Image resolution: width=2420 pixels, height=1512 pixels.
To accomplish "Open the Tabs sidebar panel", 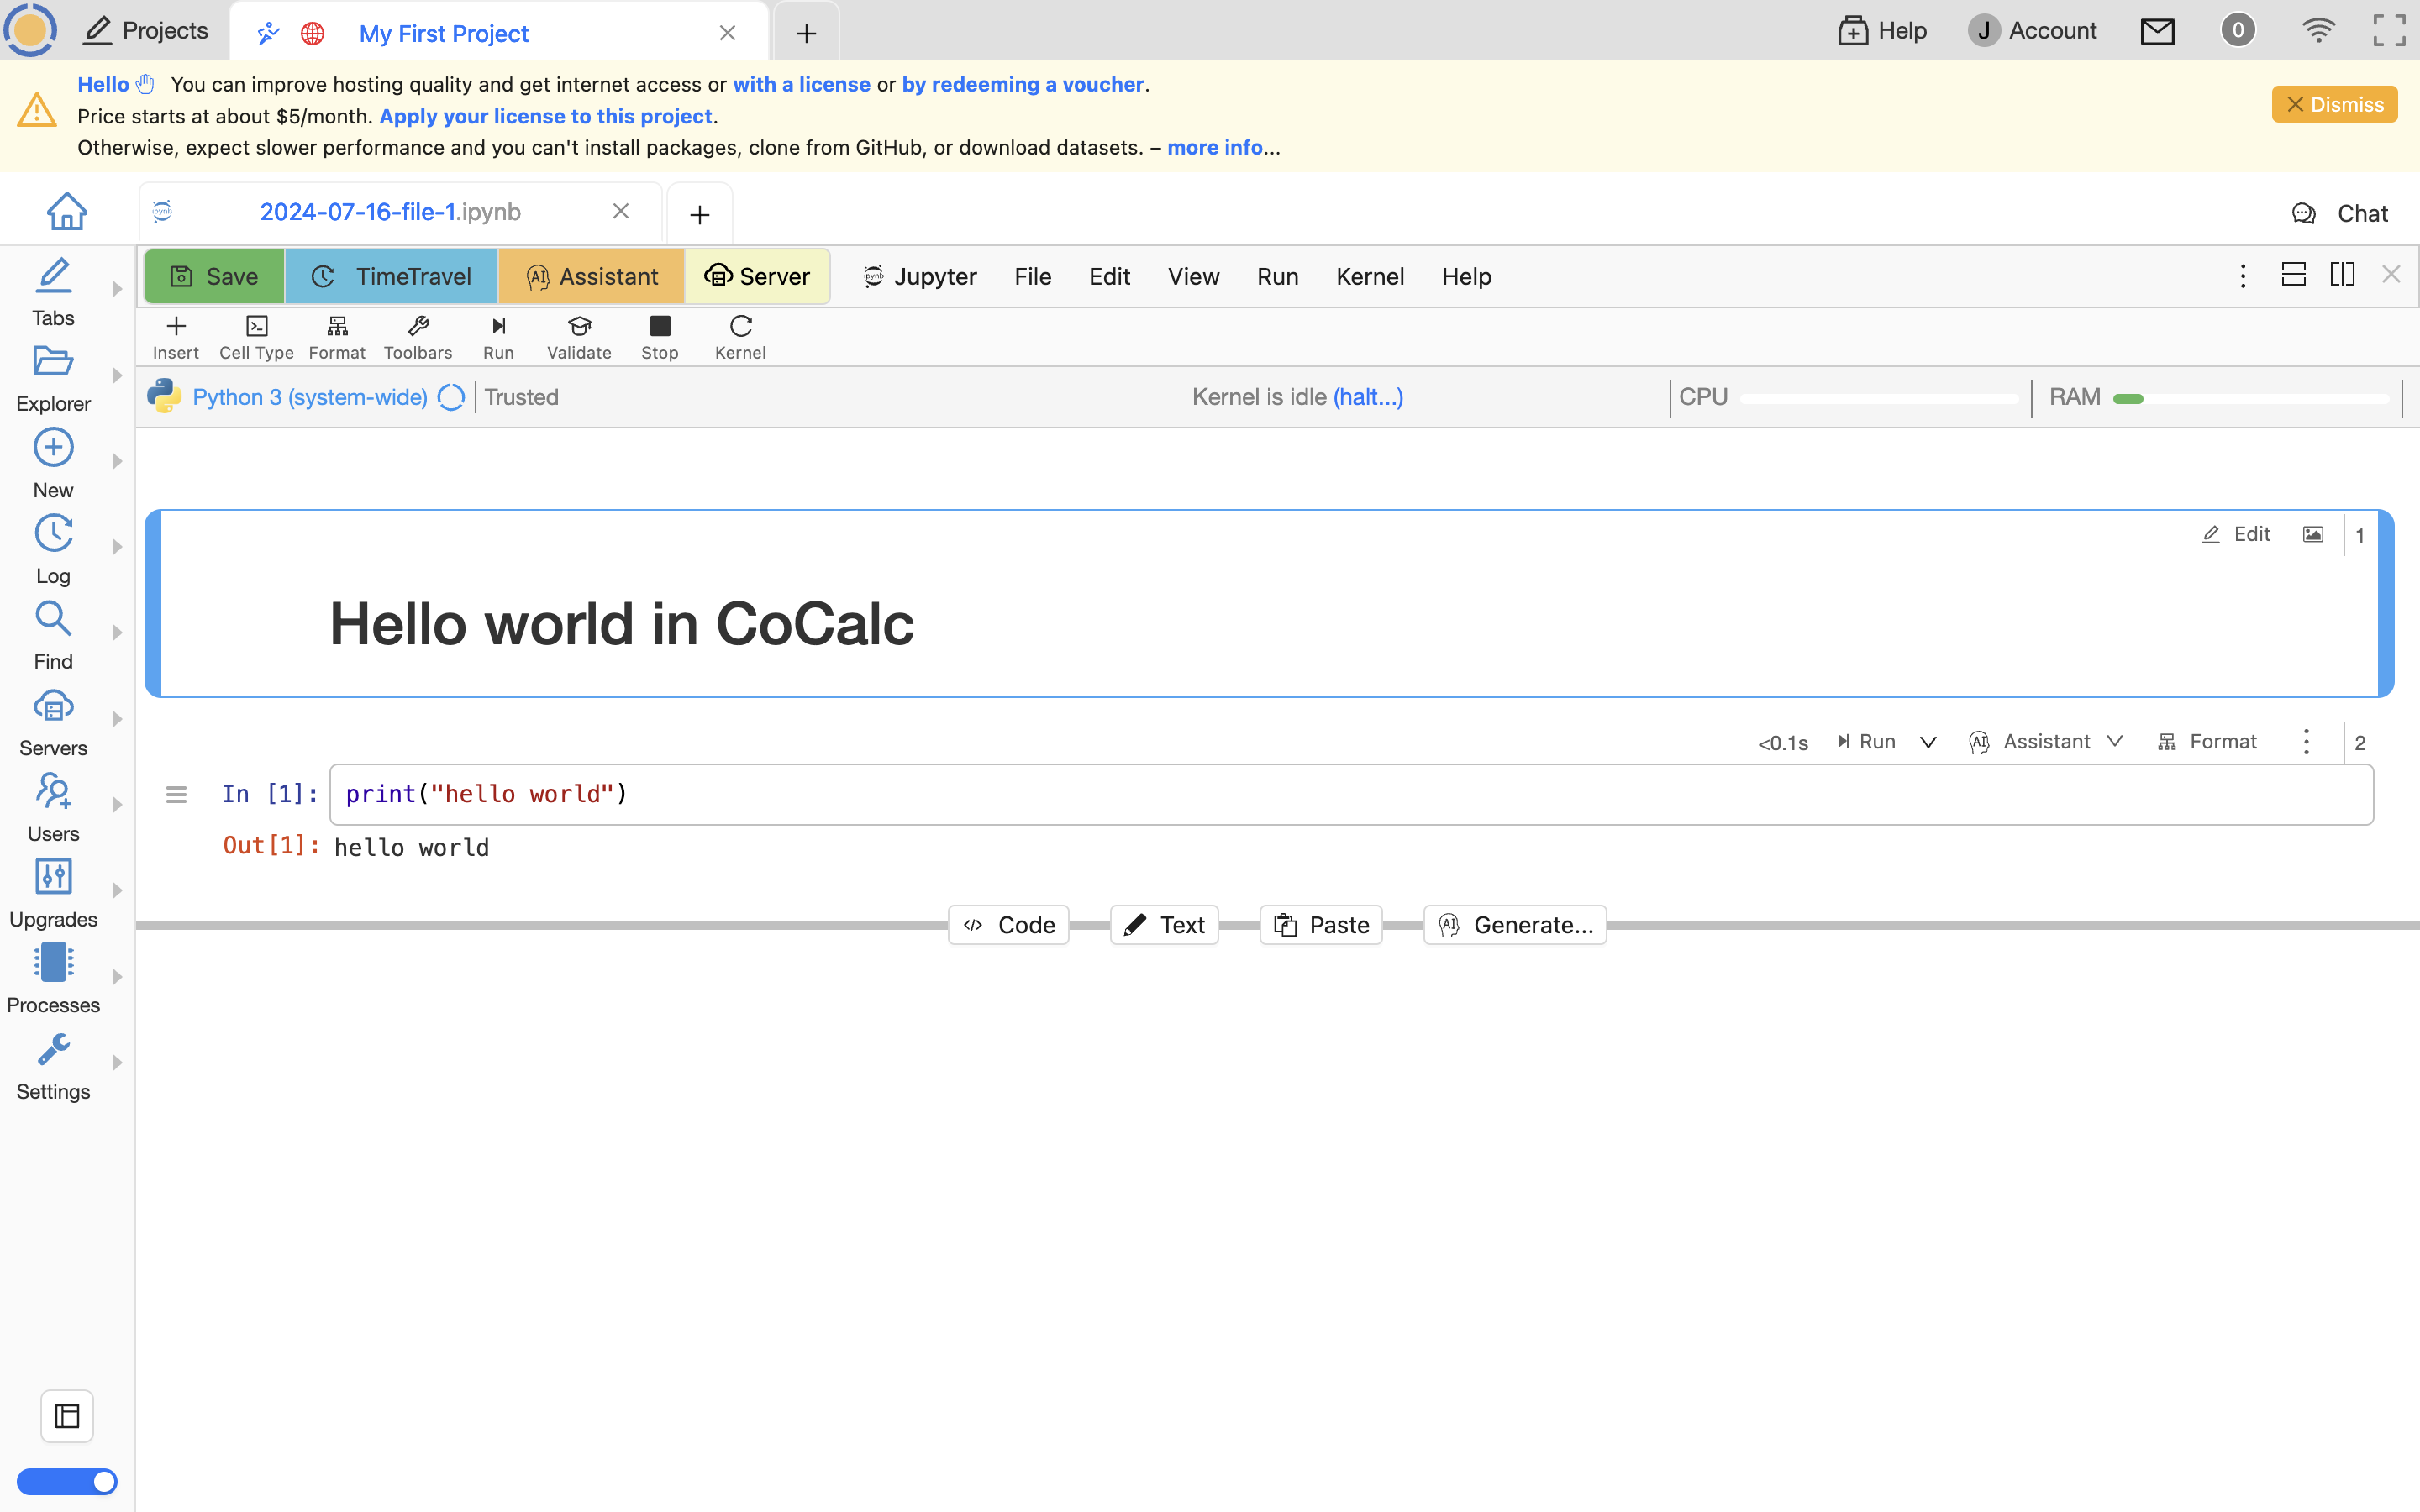I will (x=53, y=292).
